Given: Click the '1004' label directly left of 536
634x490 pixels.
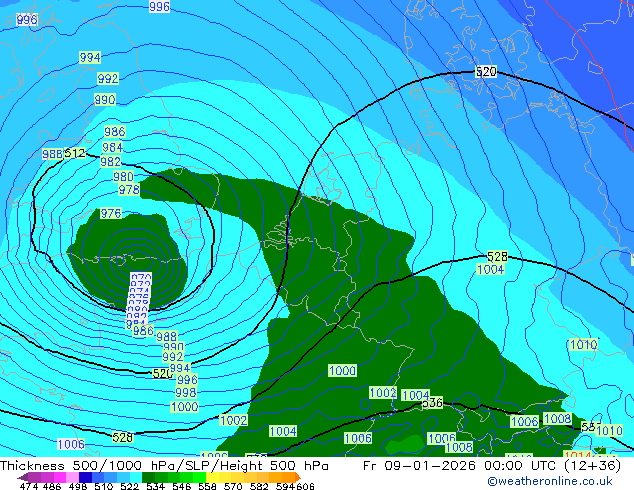Looking at the screenshot, I should click(416, 395).
